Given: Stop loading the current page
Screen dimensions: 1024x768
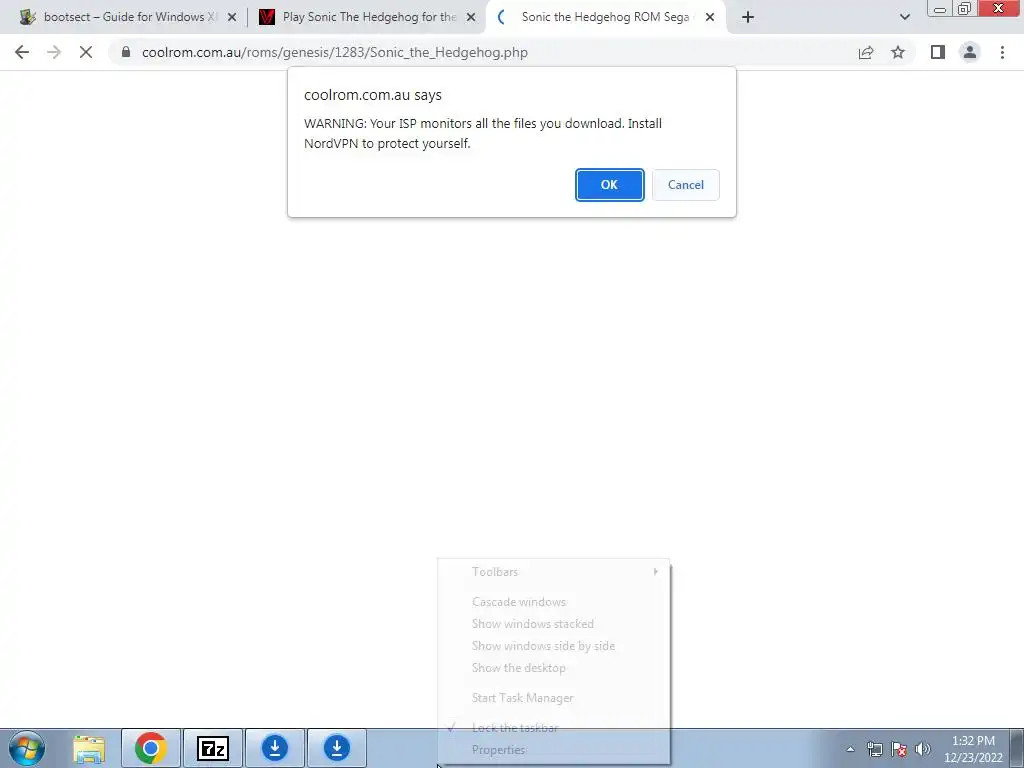Looking at the screenshot, I should point(86,52).
